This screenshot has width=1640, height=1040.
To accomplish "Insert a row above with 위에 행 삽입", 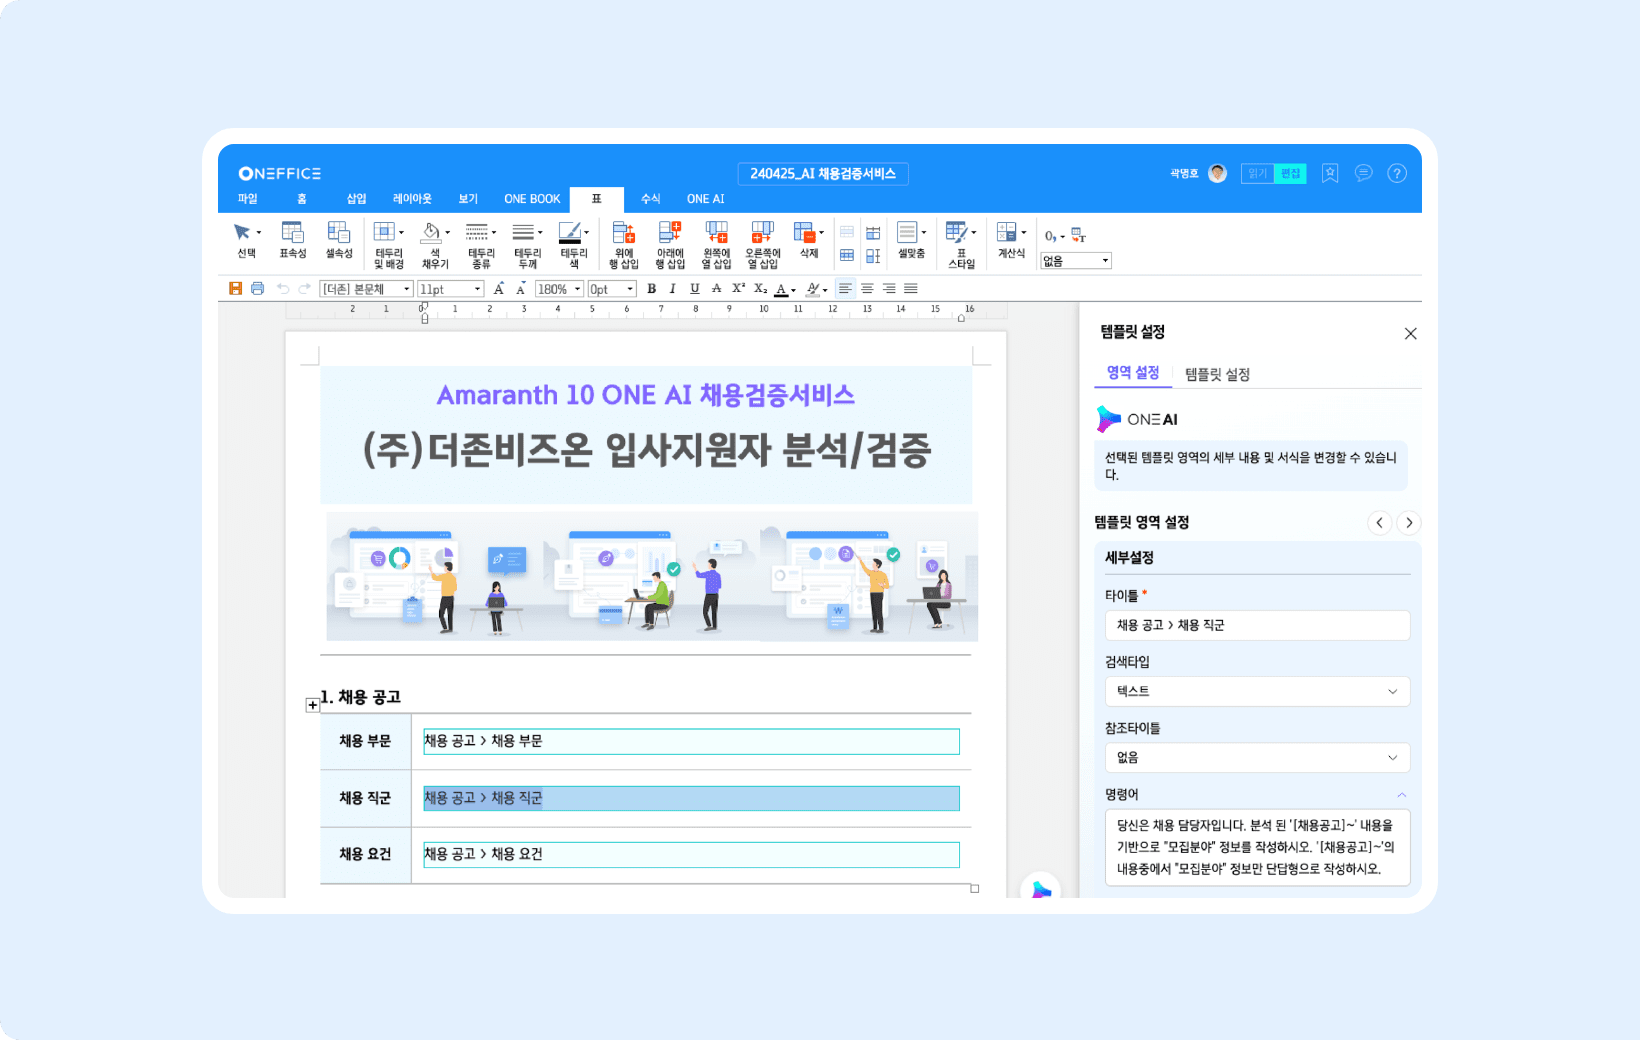I will (624, 245).
